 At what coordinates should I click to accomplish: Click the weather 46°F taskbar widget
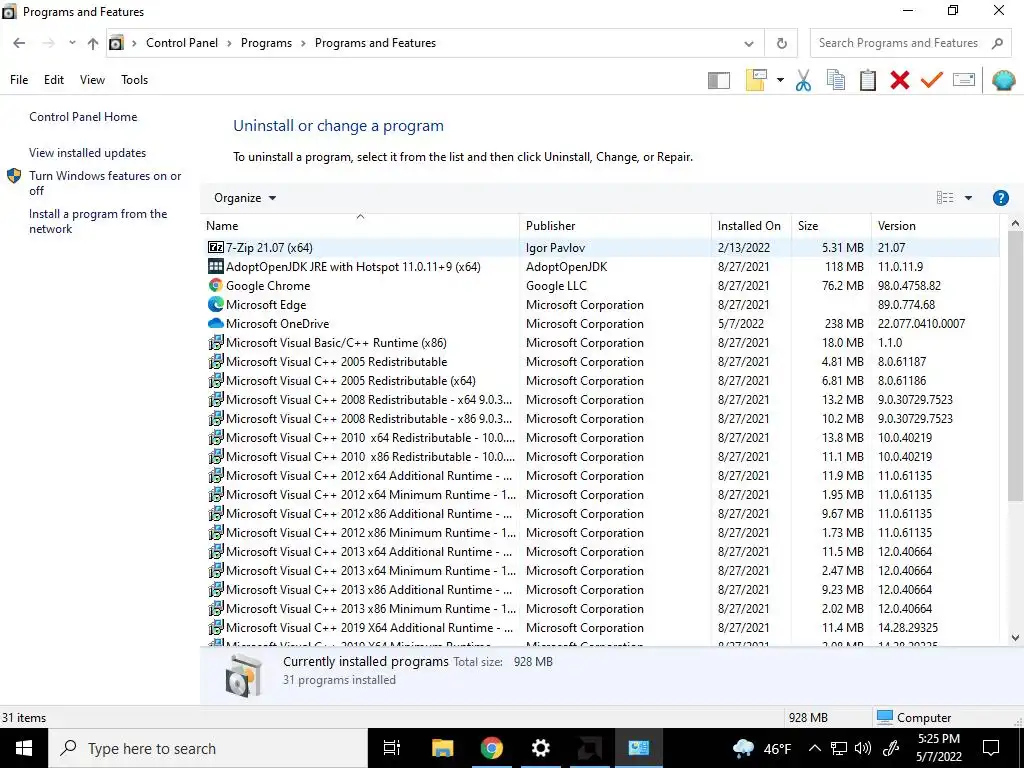tap(762, 748)
